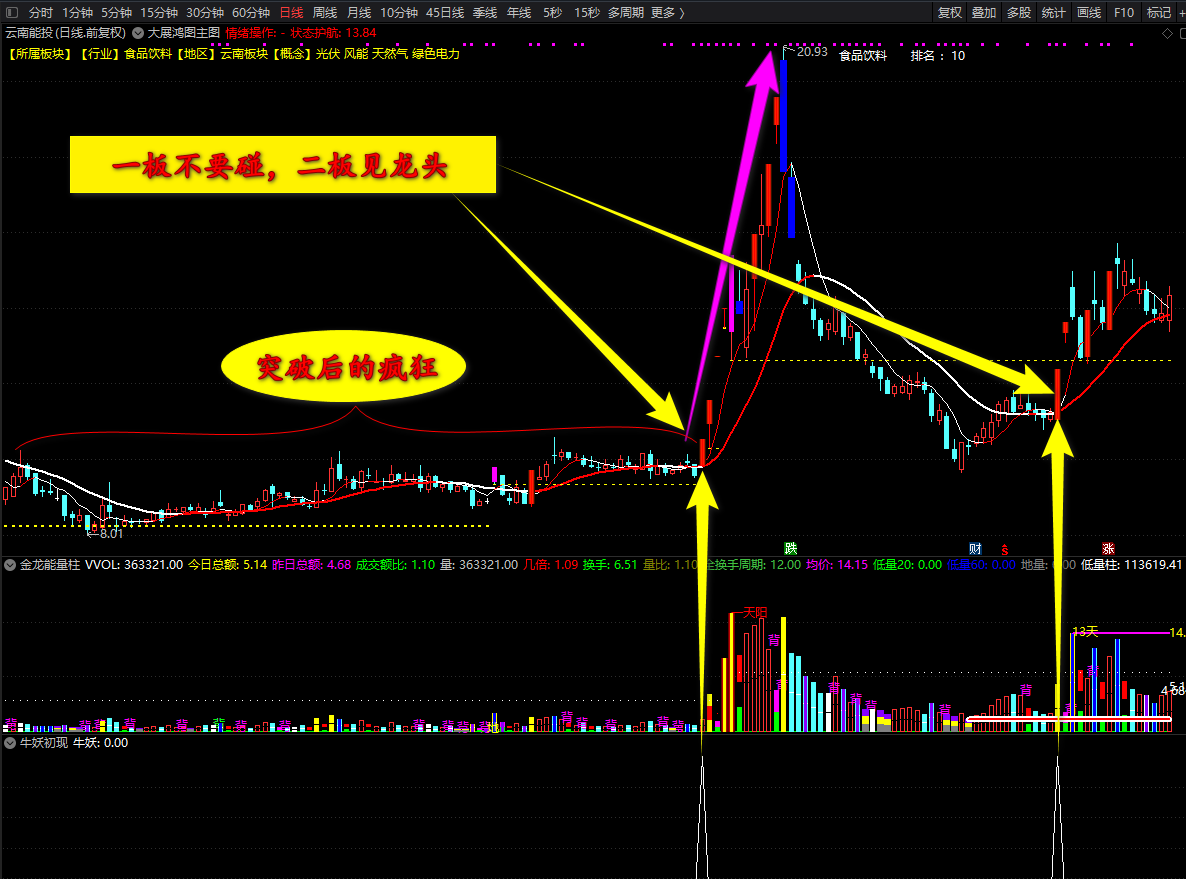This screenshot has width=1186, height=879.
Task: Click the green 跌 marker on the time axis
Action: (790, 548)
